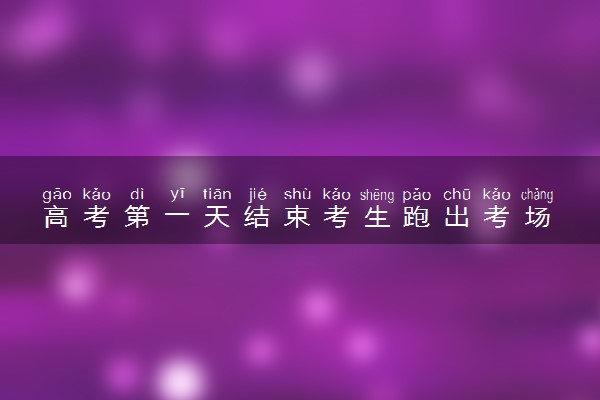Select the pinyin label shù

297,194
